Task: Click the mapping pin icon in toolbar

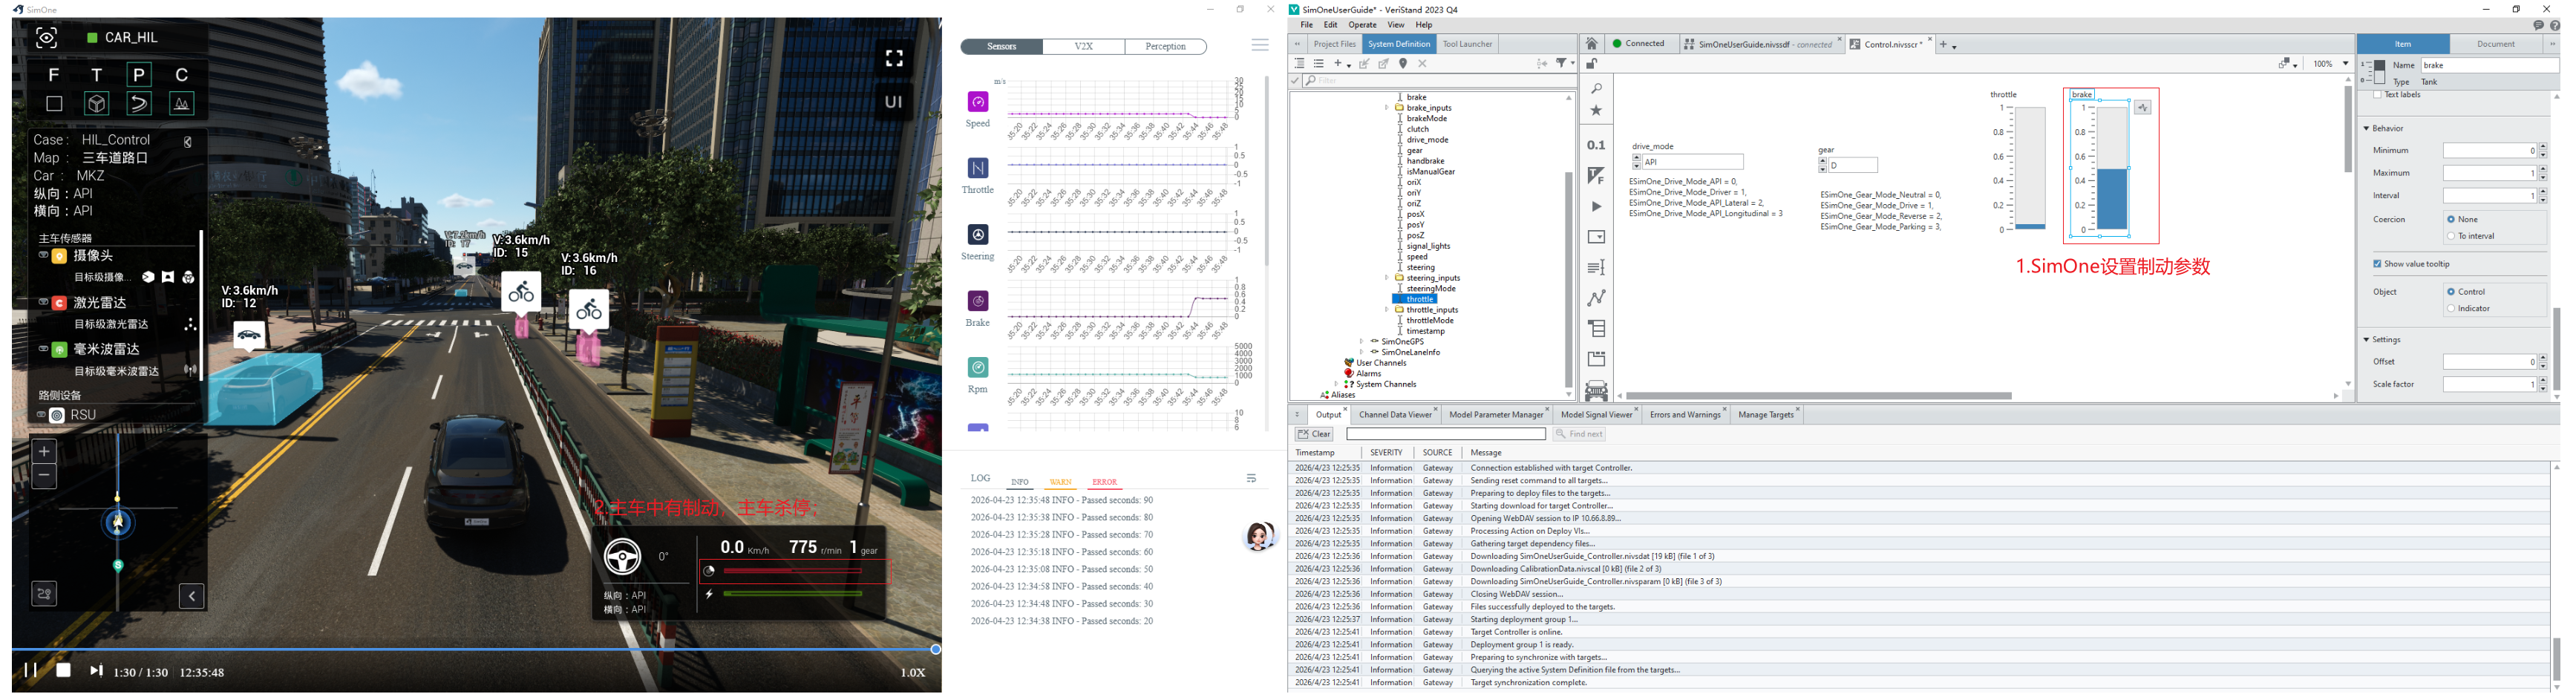Action: tap(1403, 64)
